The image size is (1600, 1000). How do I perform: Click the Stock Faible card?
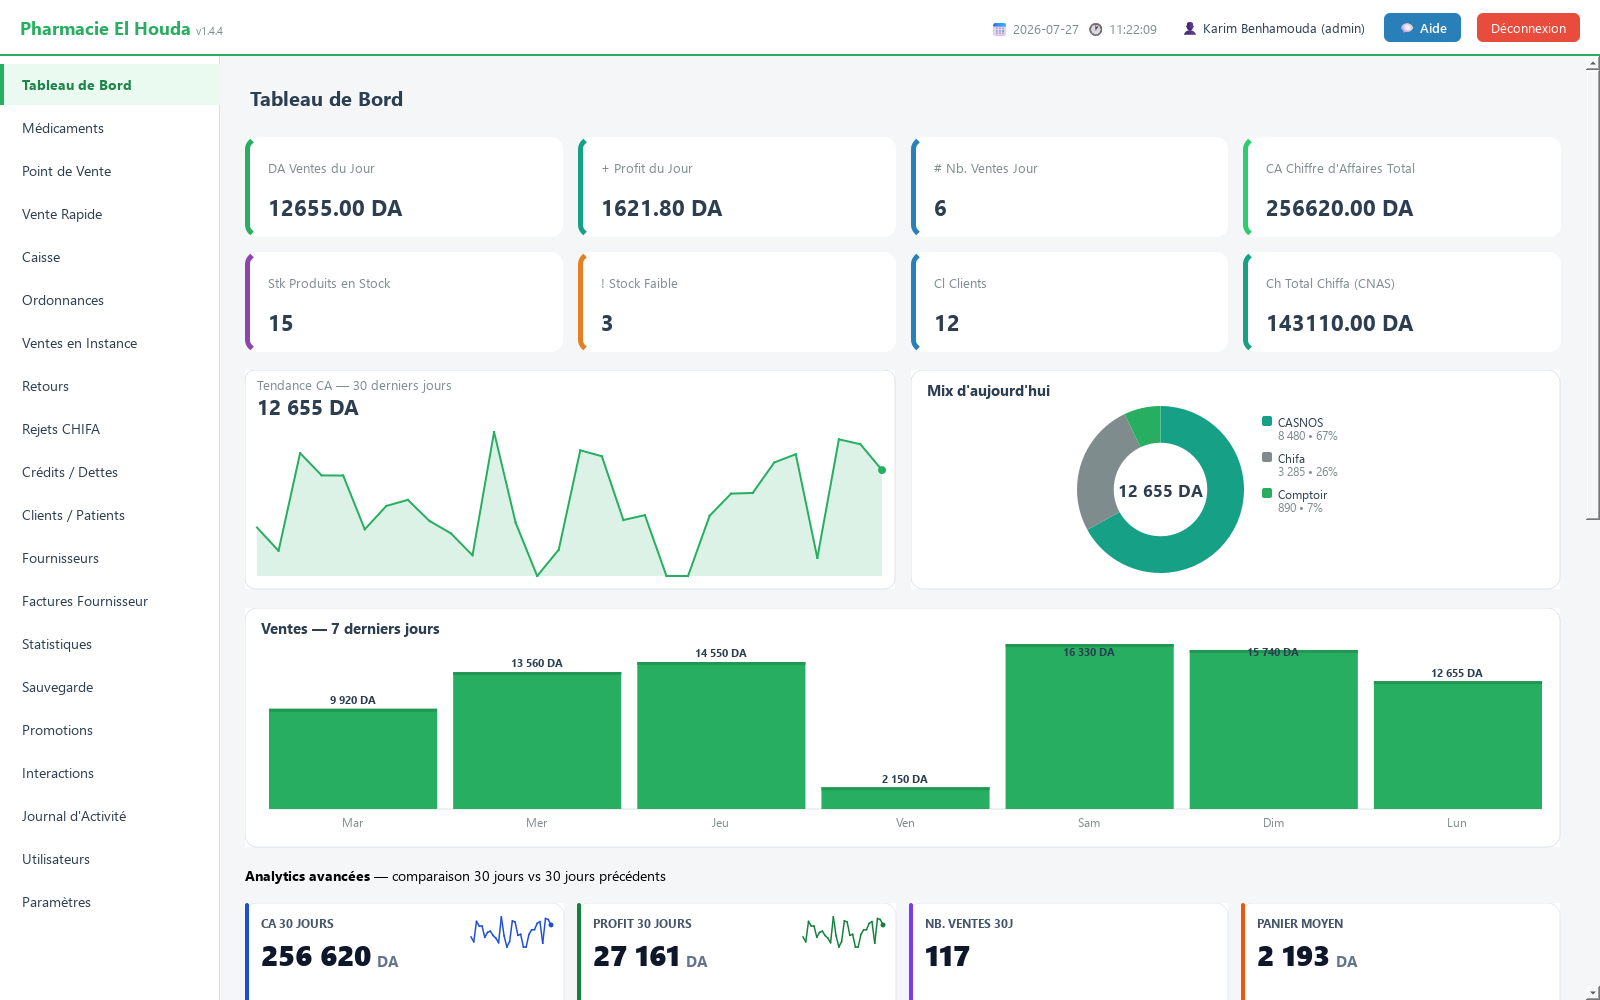tap(737, 302)
